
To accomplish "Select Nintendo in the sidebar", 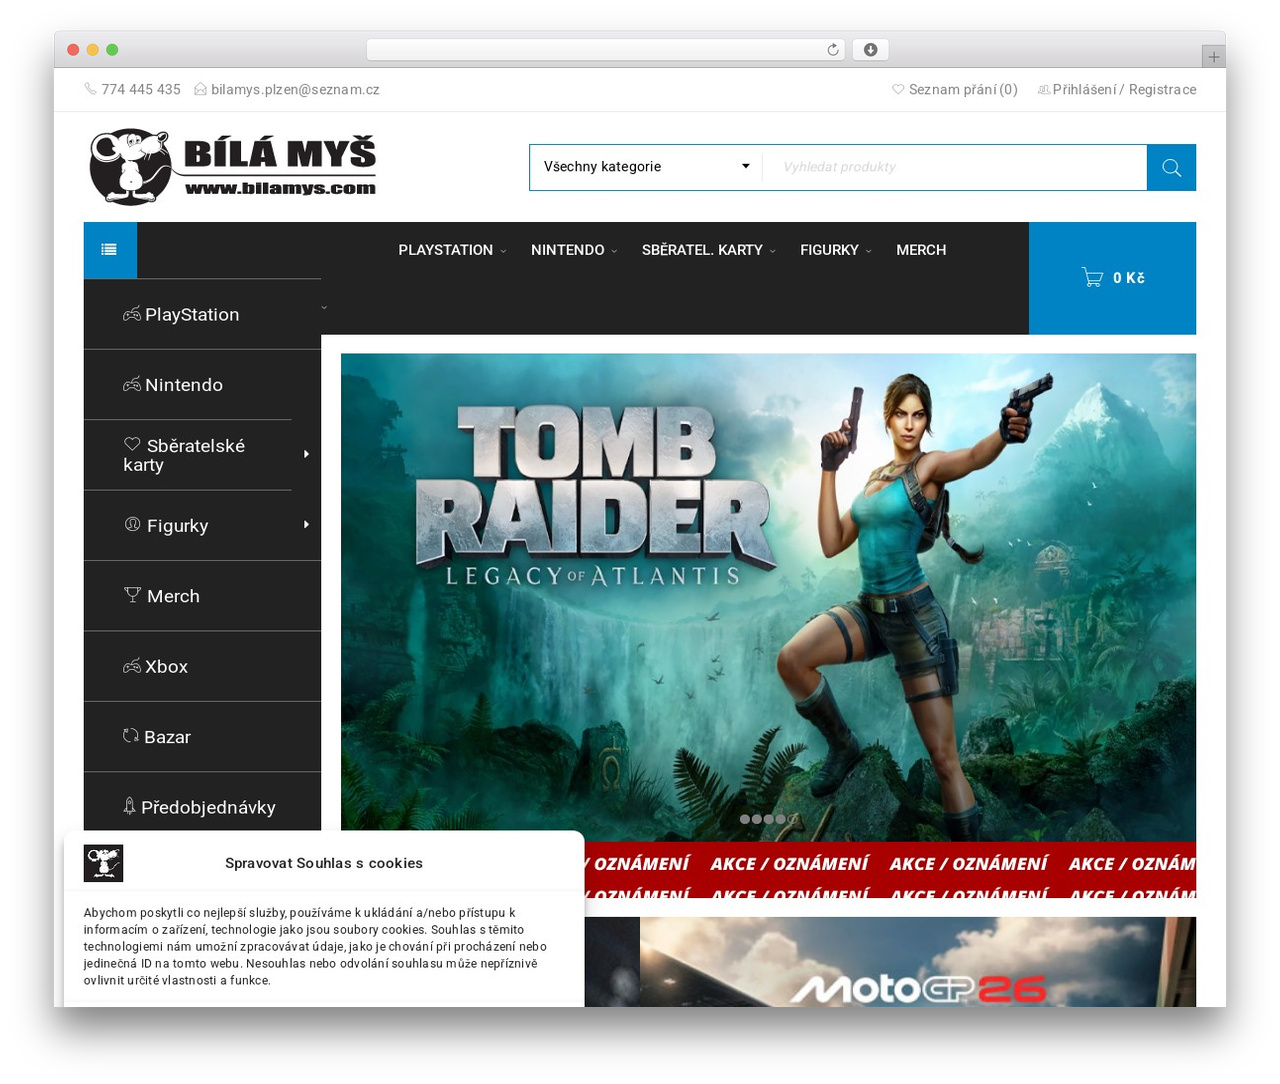I will point(202,385).
